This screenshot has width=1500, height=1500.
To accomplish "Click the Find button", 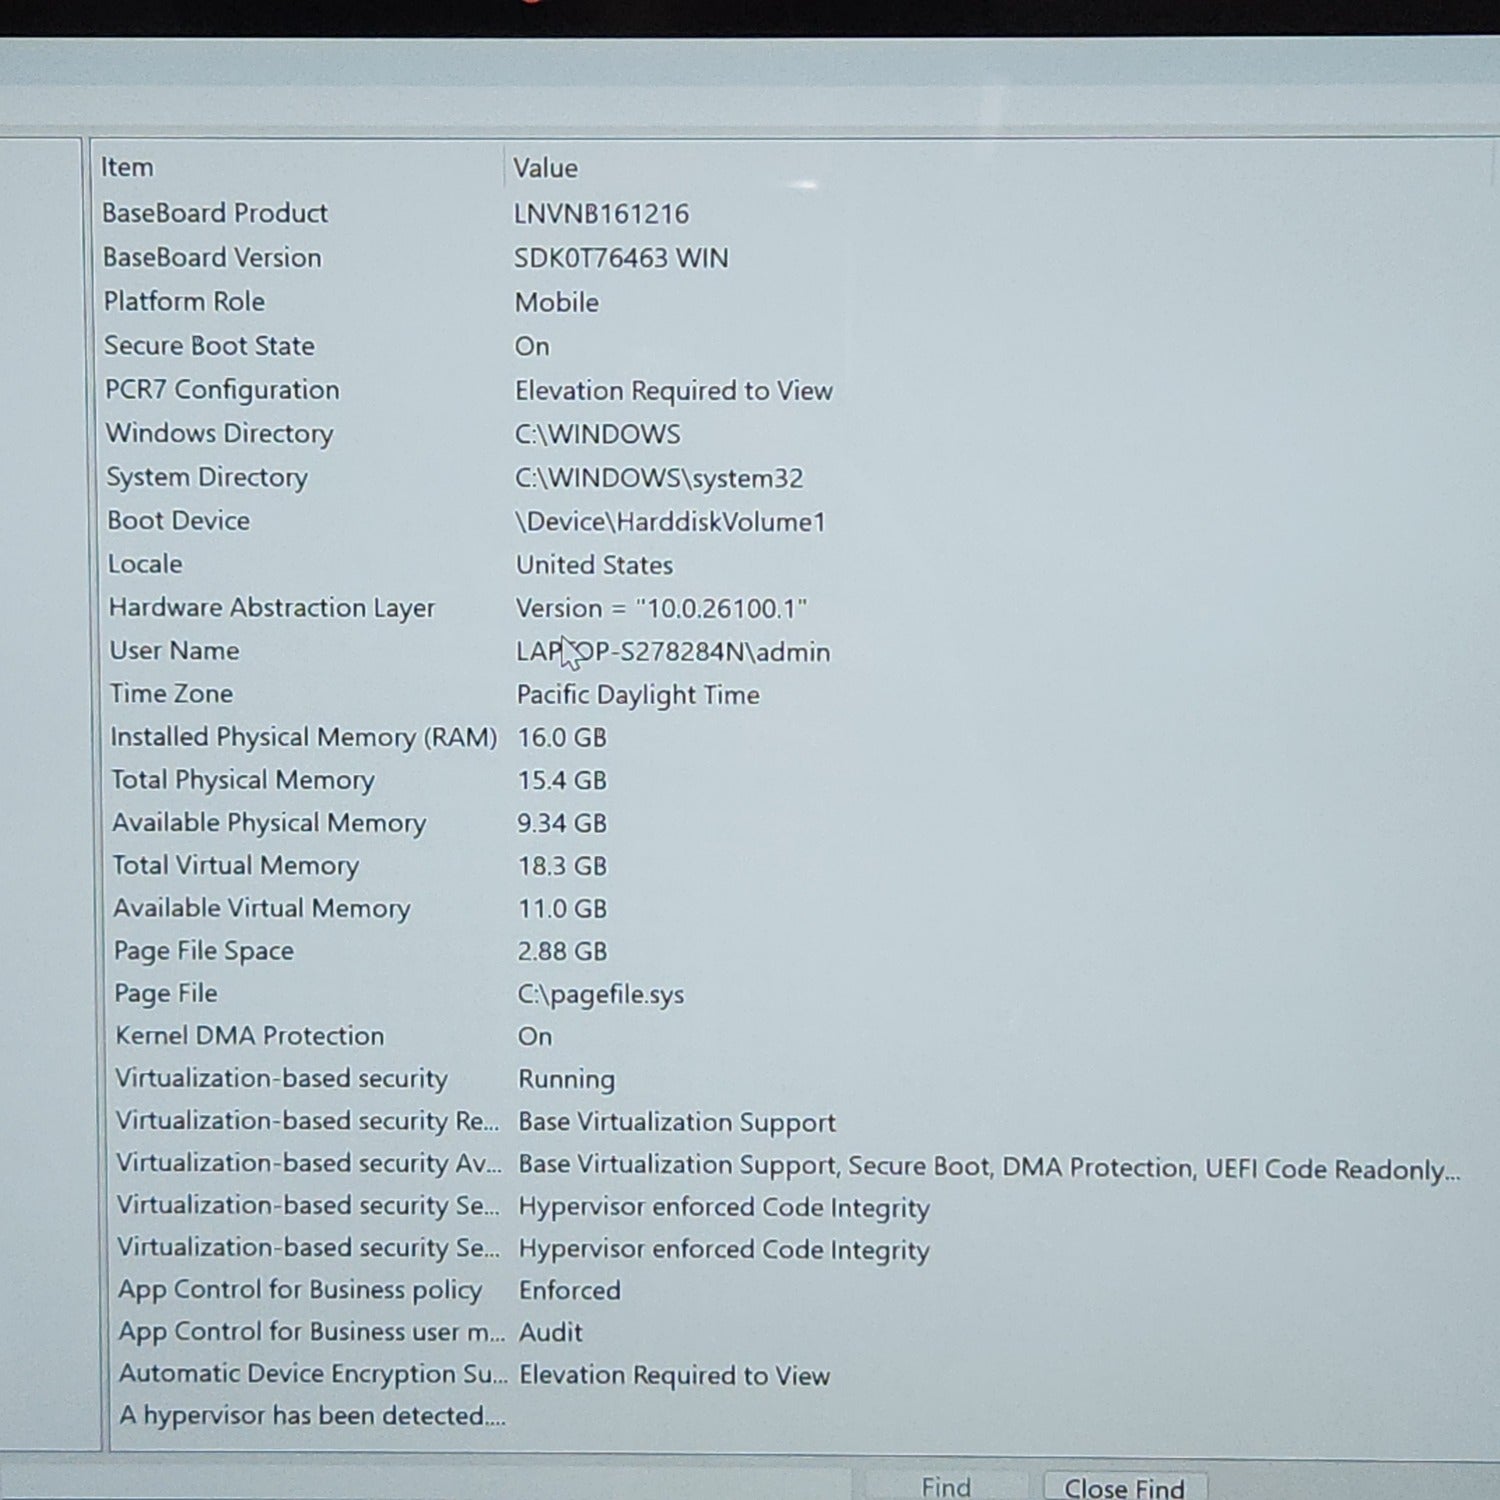I will point(945,1487).
